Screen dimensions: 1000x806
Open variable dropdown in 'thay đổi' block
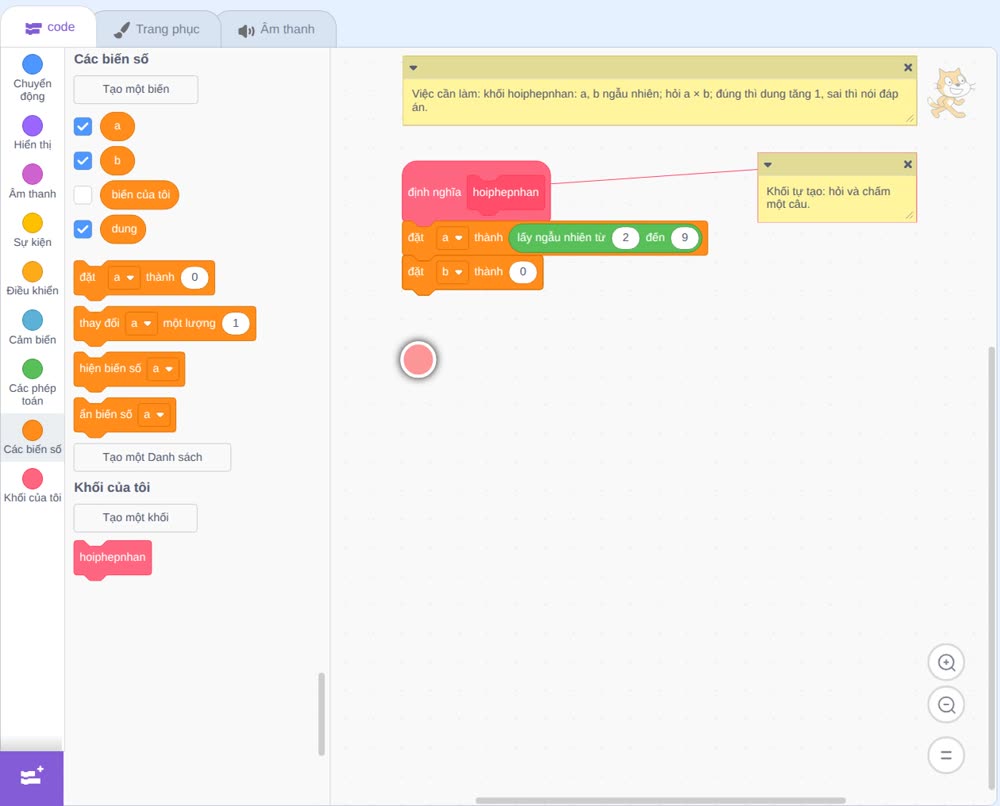pyautogui.click(x=141, y=323)
